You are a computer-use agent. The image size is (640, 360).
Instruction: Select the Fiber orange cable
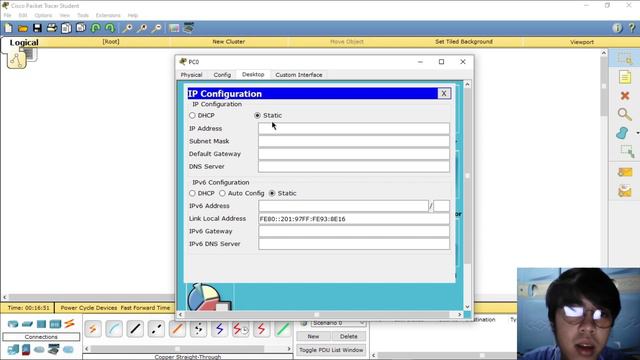coord(177,329)
